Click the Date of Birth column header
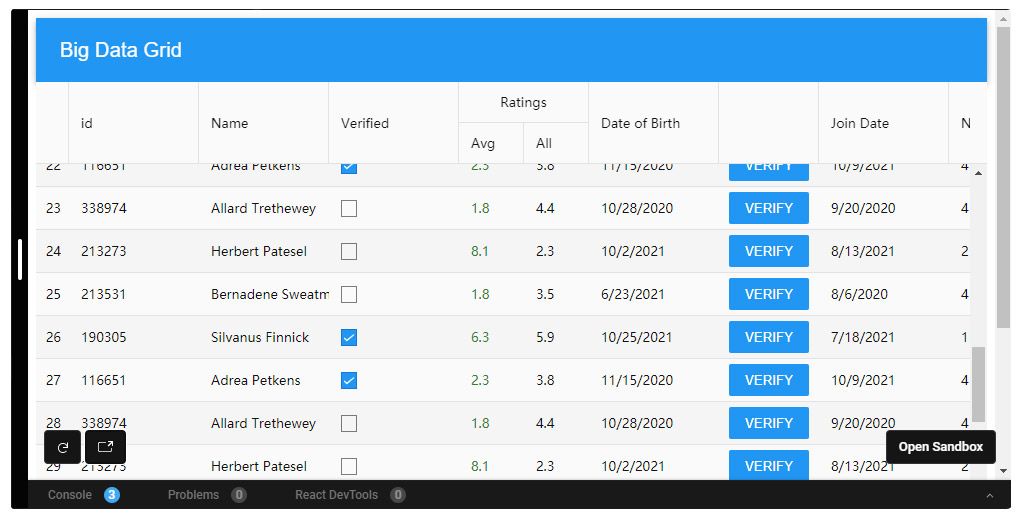This screenshot has height=520, width=1026. pyautogui.click(x=640, y=123)
